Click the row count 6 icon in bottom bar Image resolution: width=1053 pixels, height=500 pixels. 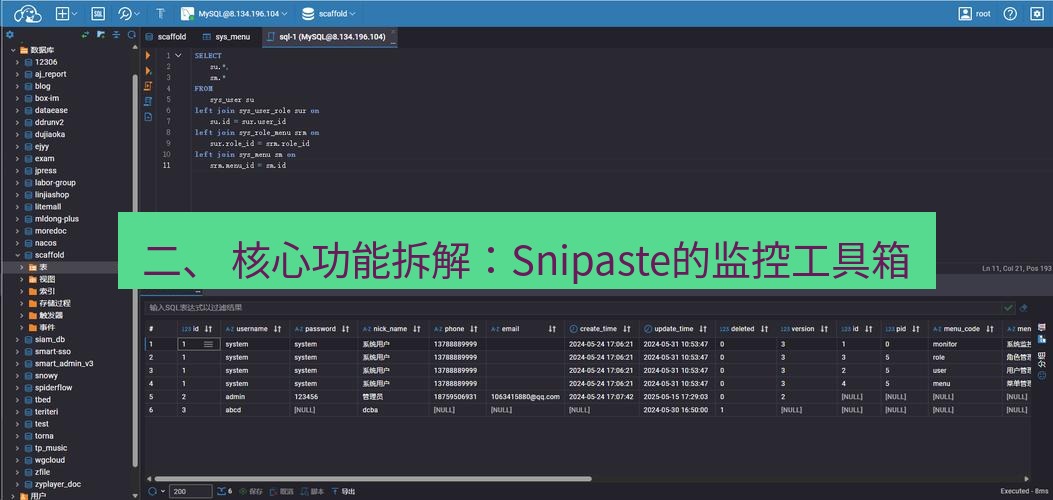pyautogui.click(x=224, y=491)
